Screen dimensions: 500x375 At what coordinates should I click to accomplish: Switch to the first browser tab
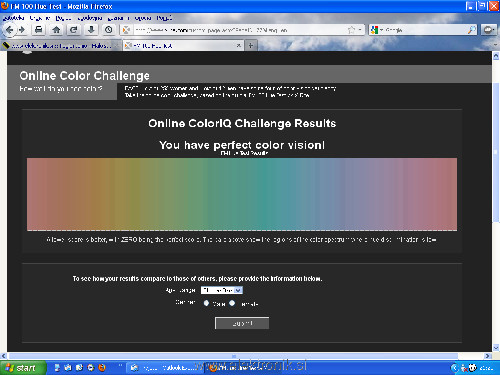(x=61, y=46)
